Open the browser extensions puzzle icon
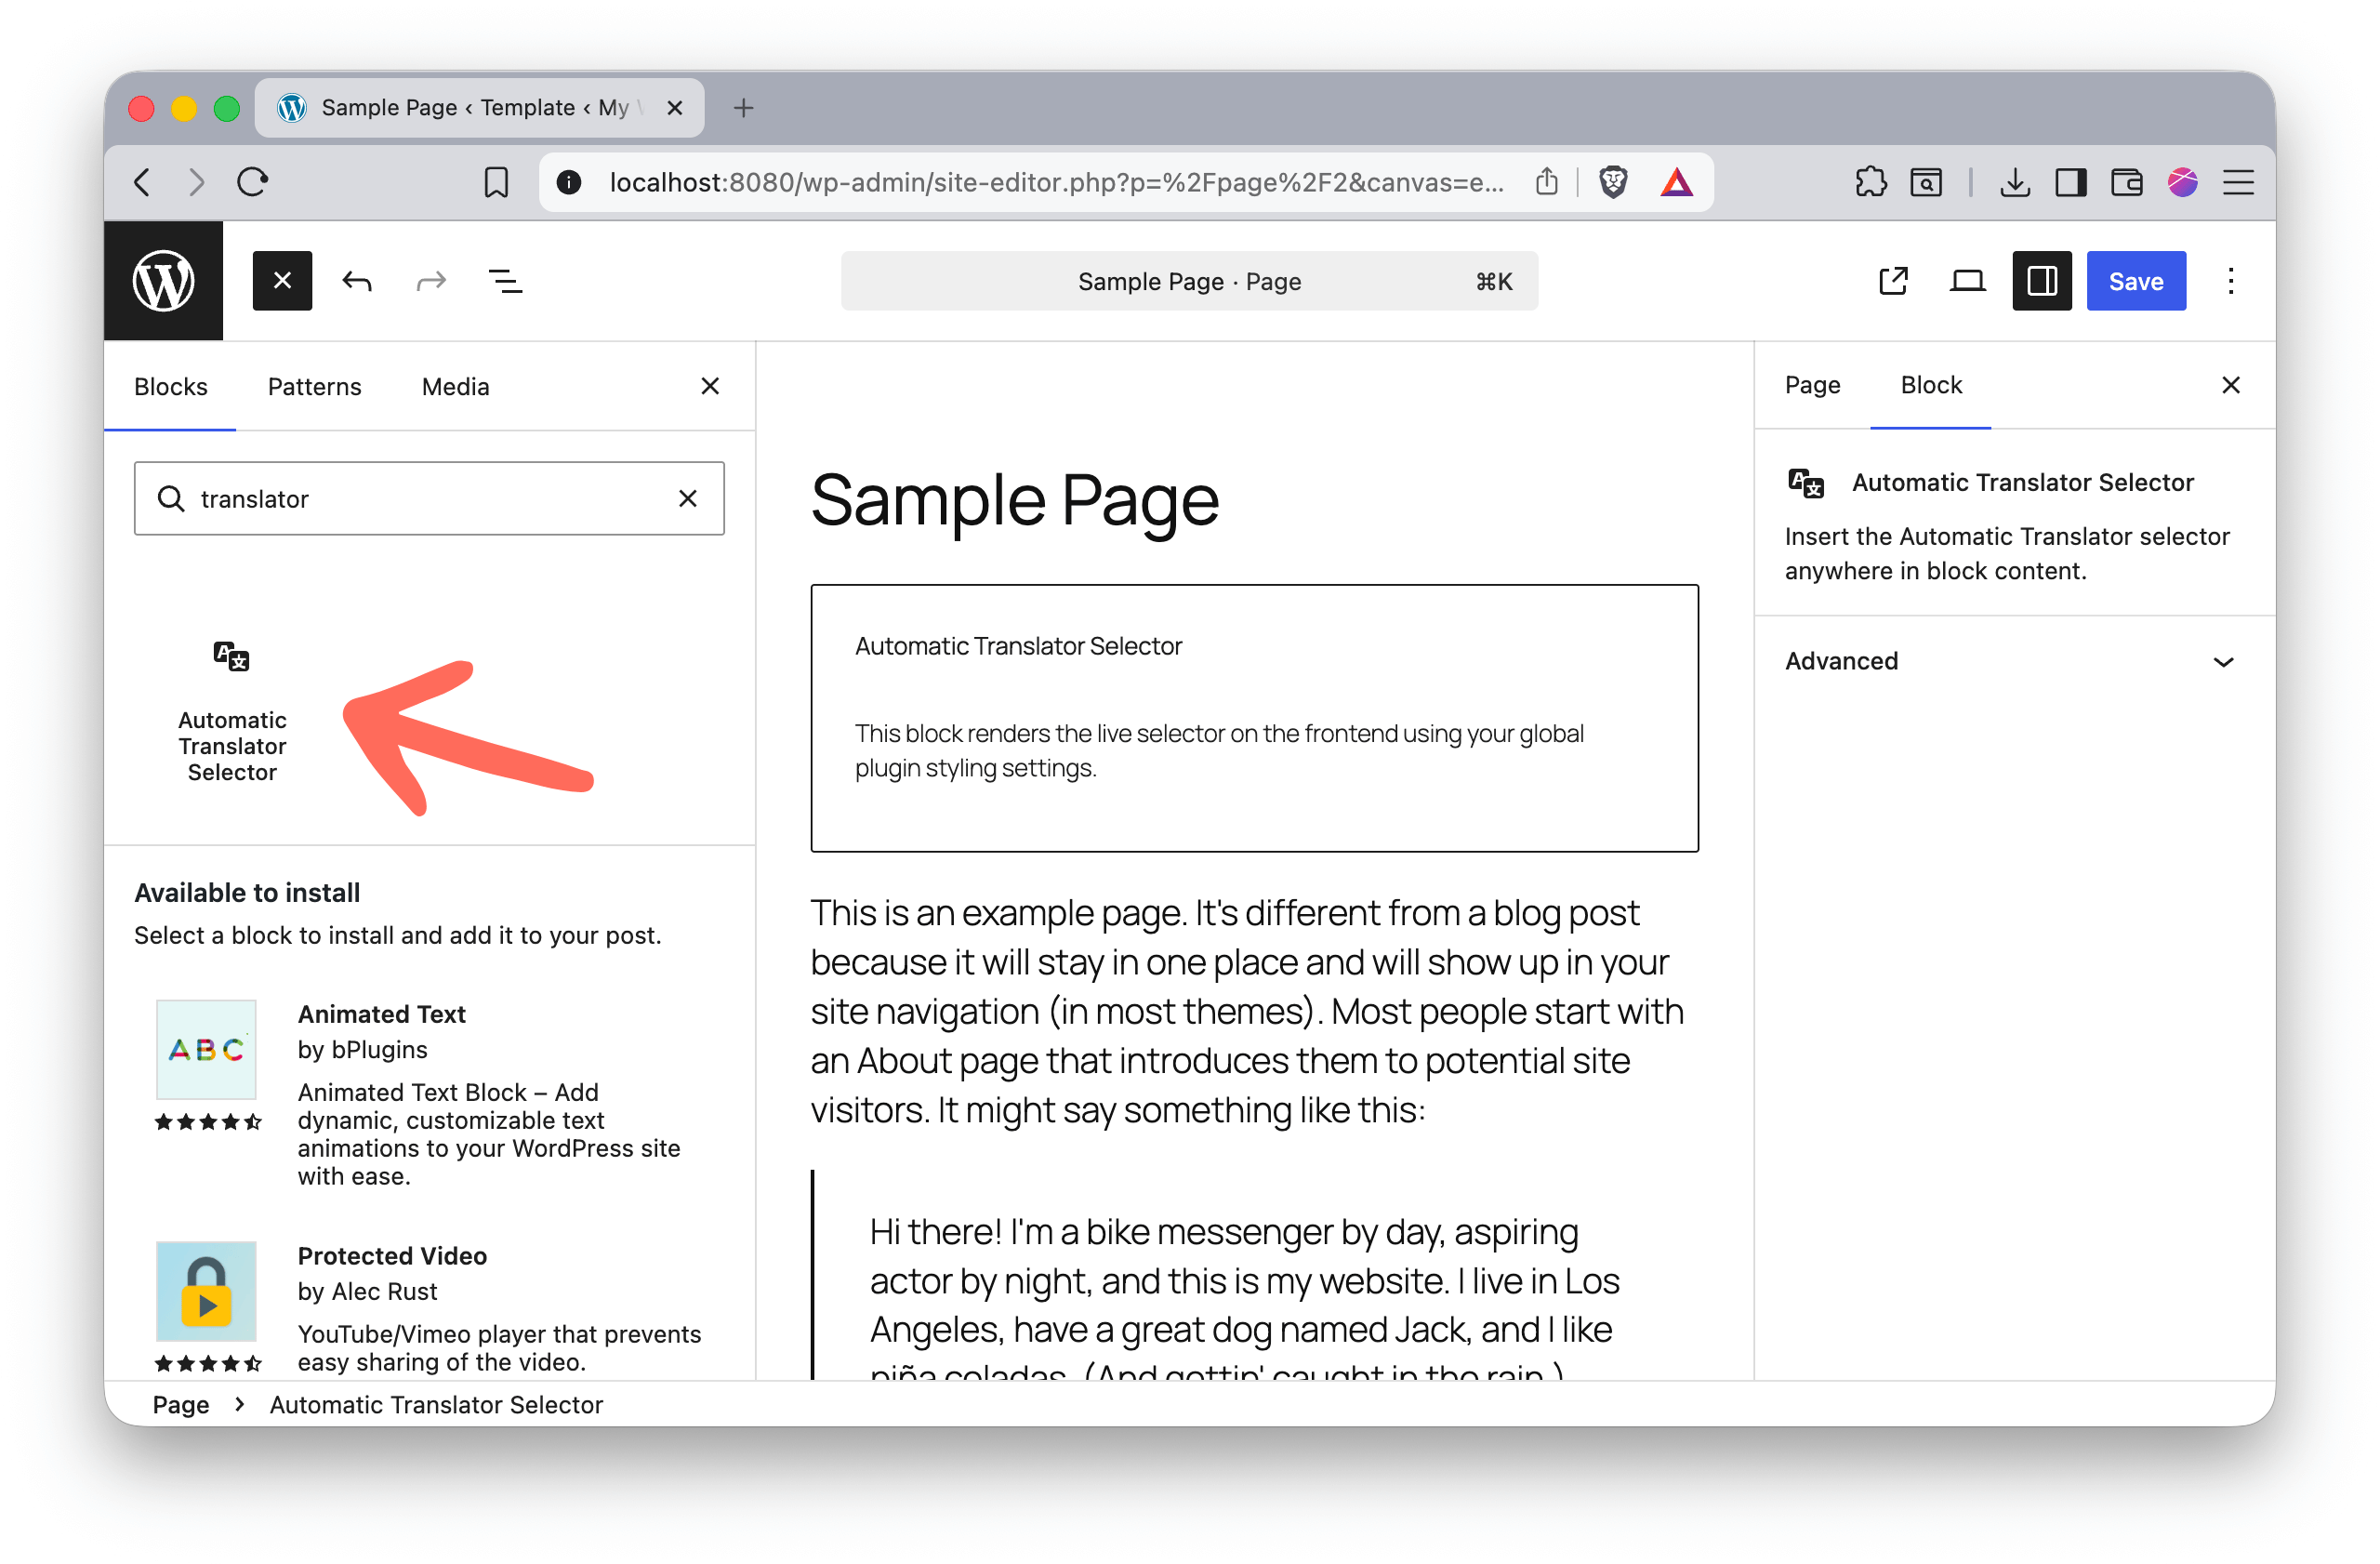 coord(1870,182)
